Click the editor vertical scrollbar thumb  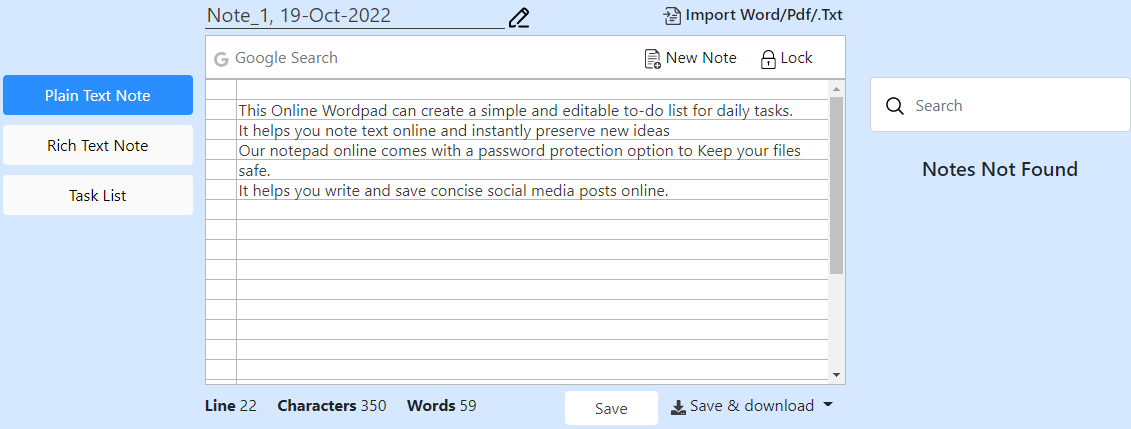tap(837, 185)
